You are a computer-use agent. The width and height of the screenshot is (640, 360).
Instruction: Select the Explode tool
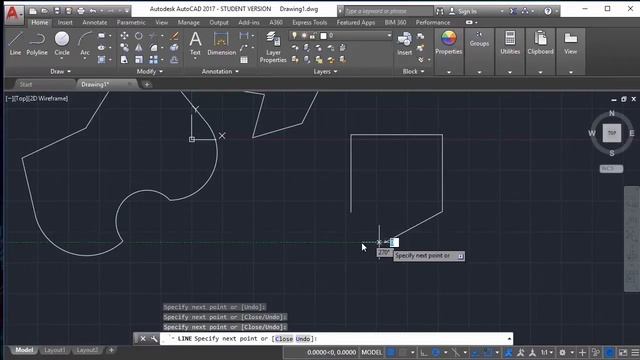click(174, 48)
